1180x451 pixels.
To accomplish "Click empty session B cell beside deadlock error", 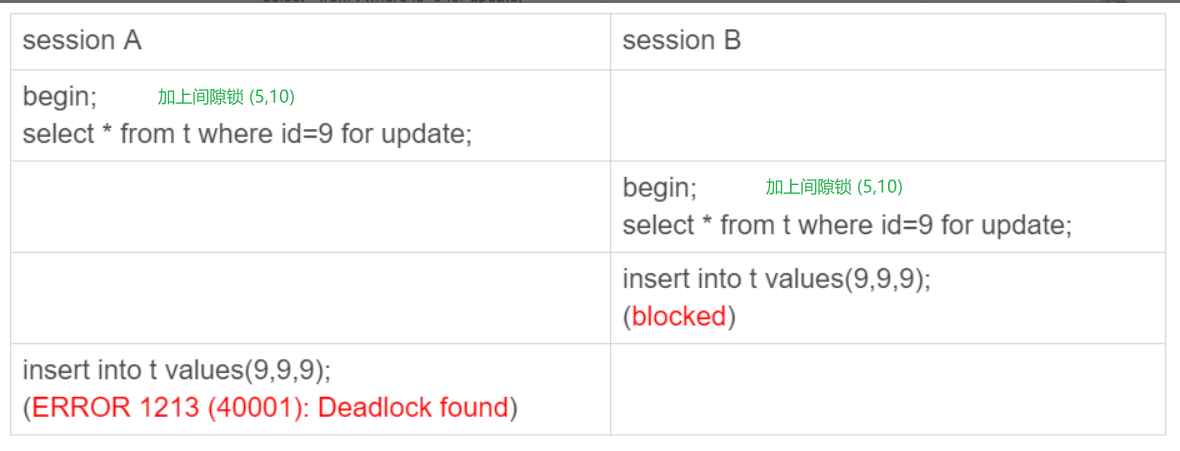I will (887, 389).
